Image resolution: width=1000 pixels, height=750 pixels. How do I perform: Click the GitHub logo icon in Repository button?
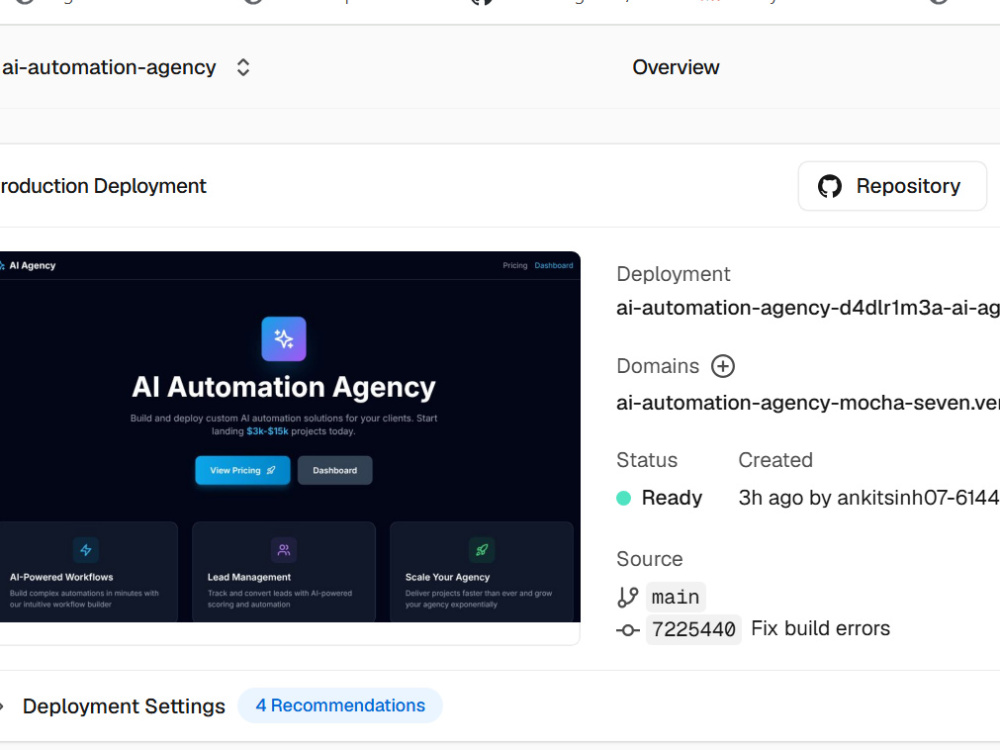pyautogui.click(x=830, y=186)
